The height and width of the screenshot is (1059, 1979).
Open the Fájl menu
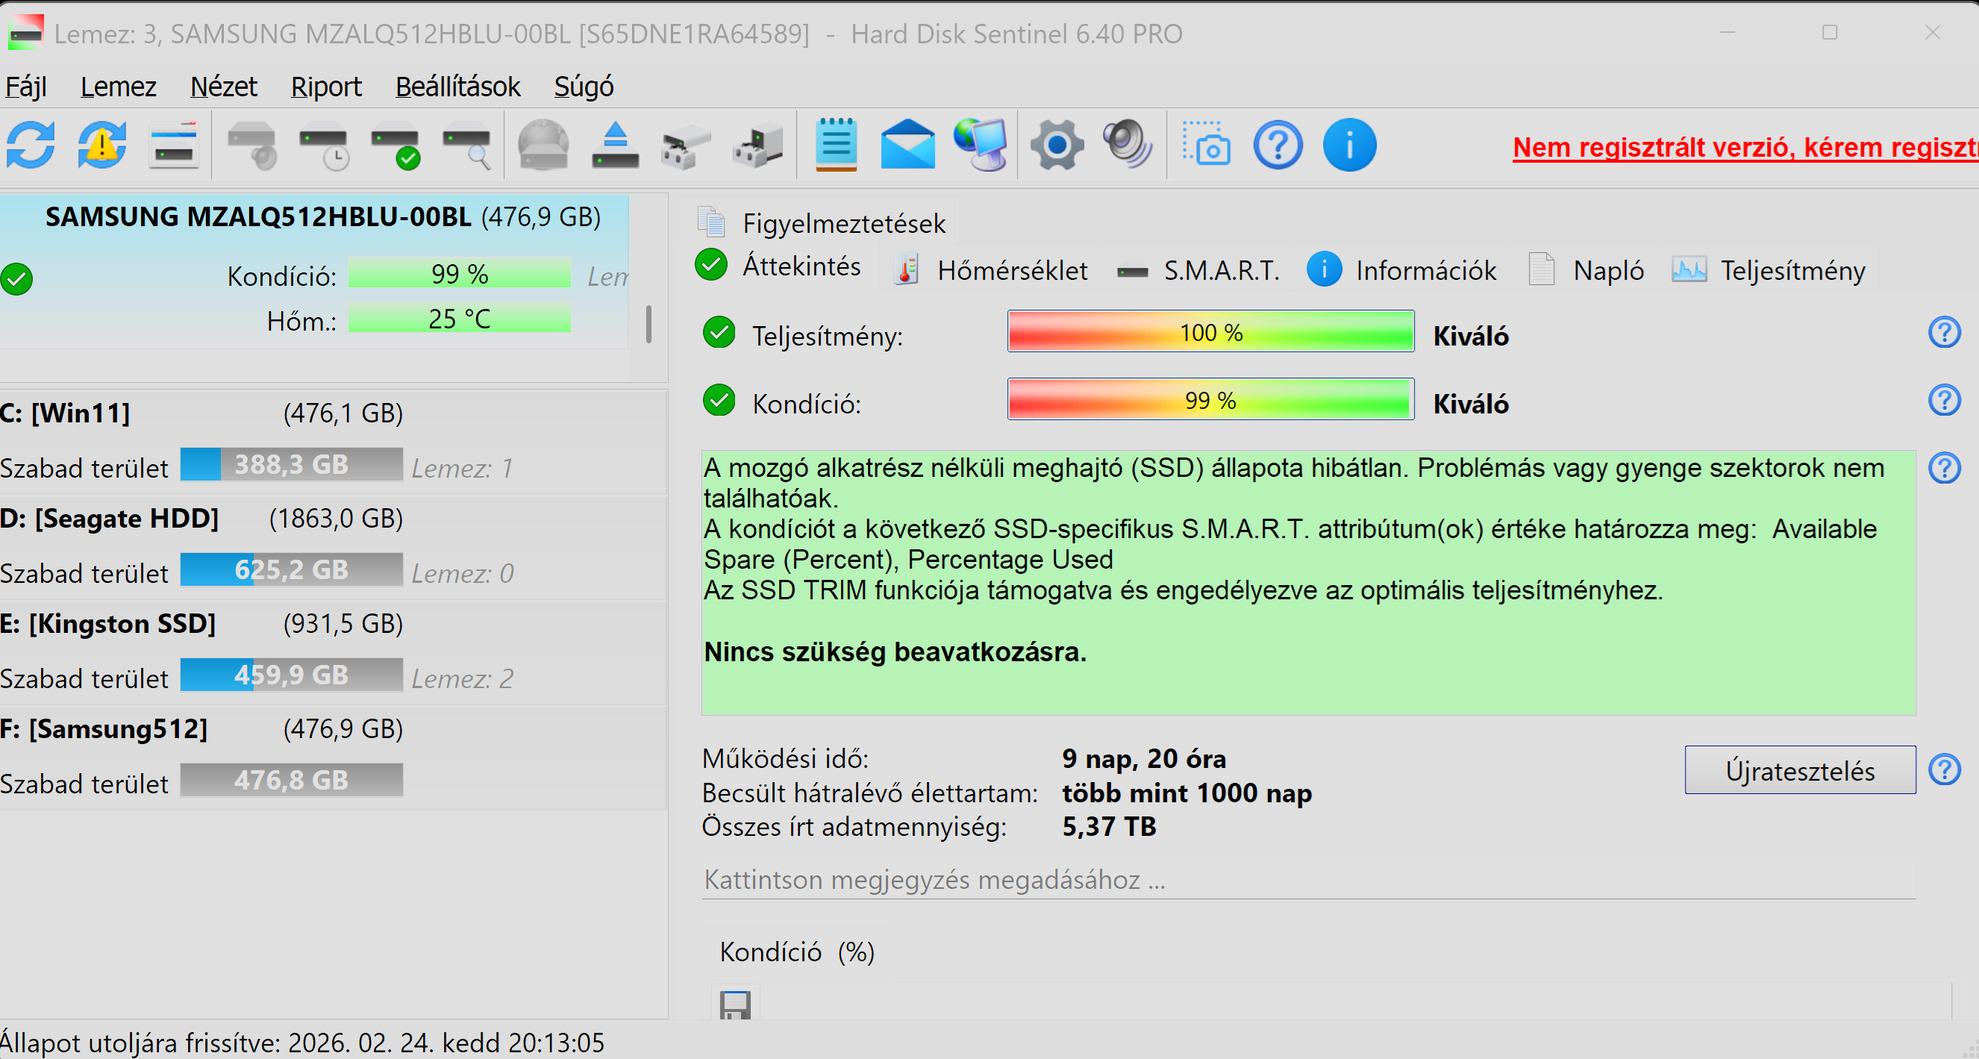26,87
